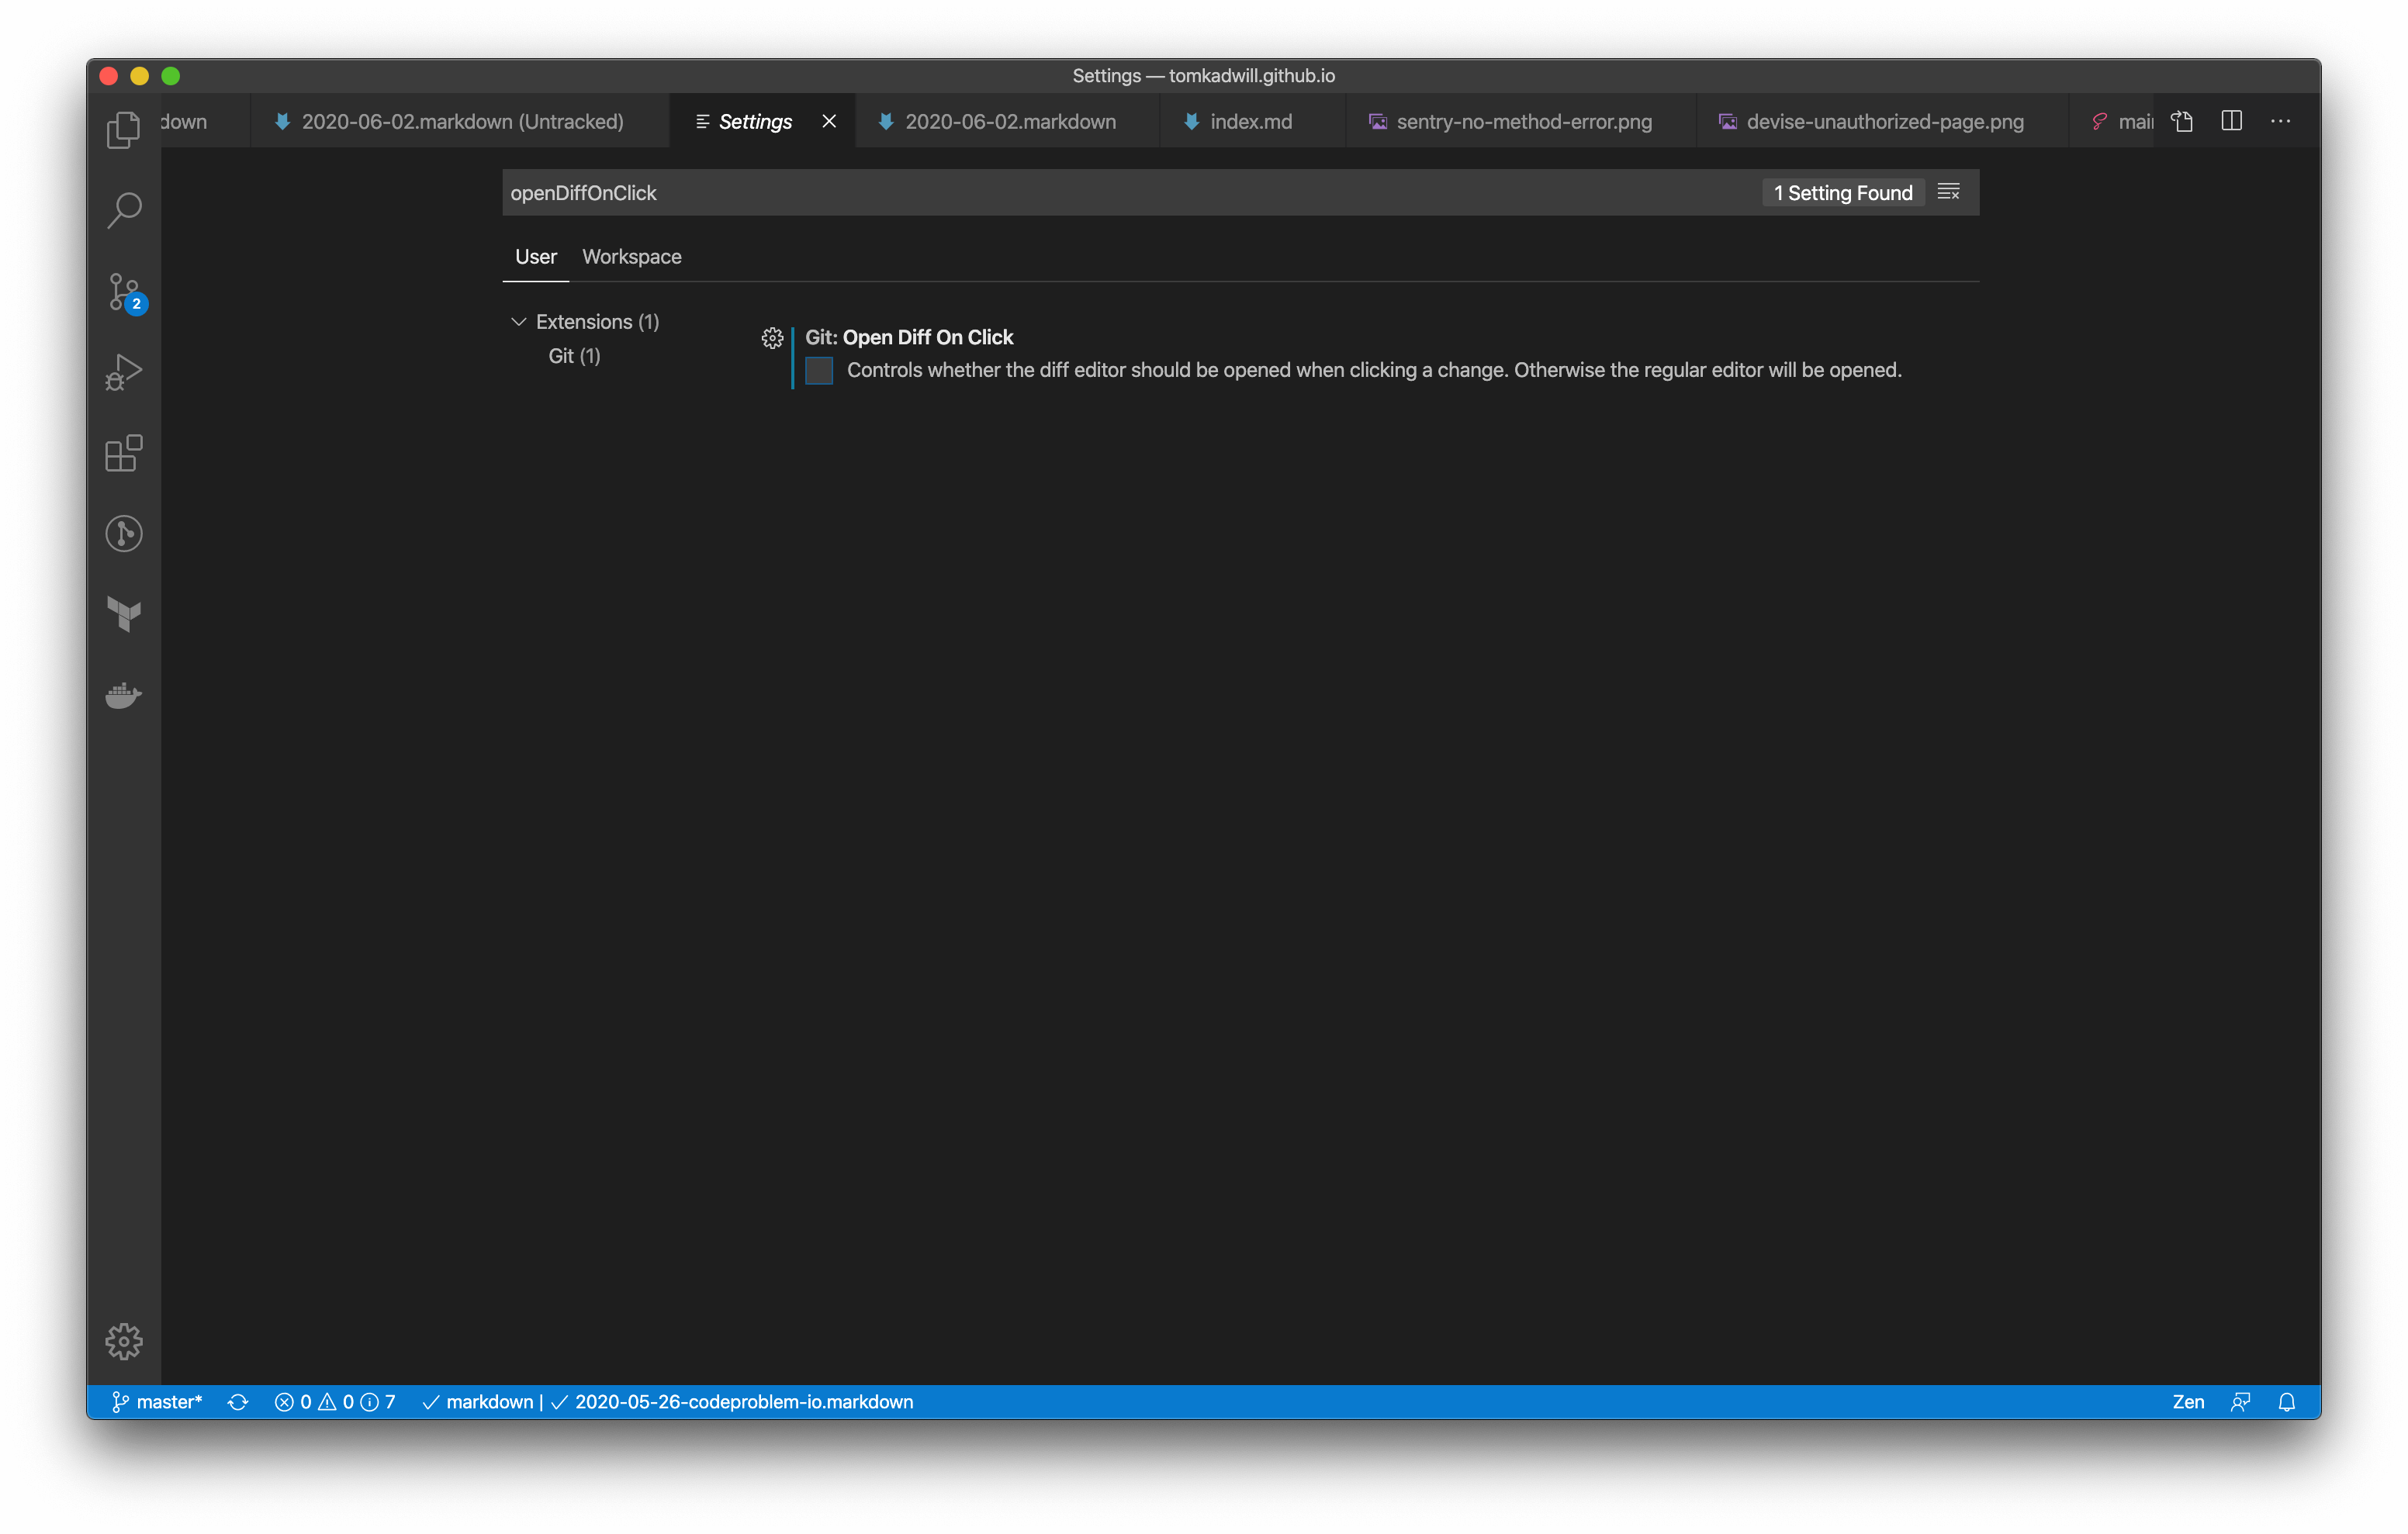Image resolution: width=2408 pixels, height=1534 pixels.
Task: Open the Manage gear in activity bar
Action: (124, 1341)
